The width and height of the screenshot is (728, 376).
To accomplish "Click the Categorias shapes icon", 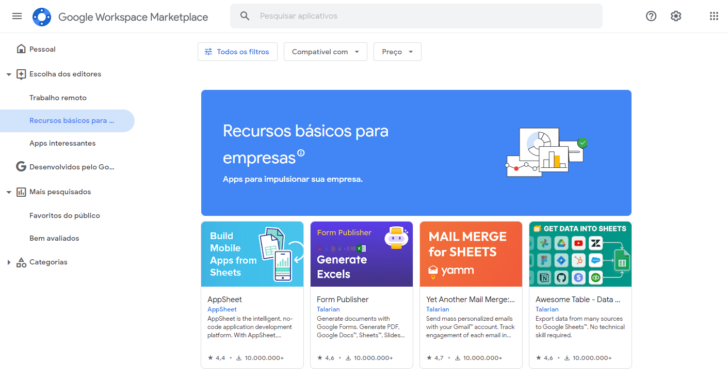I will point(21,262).
